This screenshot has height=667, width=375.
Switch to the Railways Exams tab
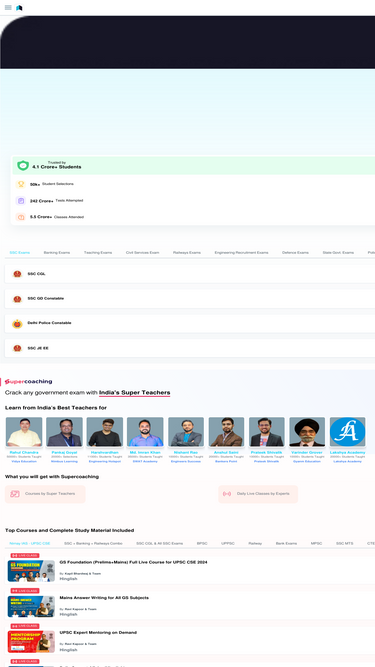(187, 253)
